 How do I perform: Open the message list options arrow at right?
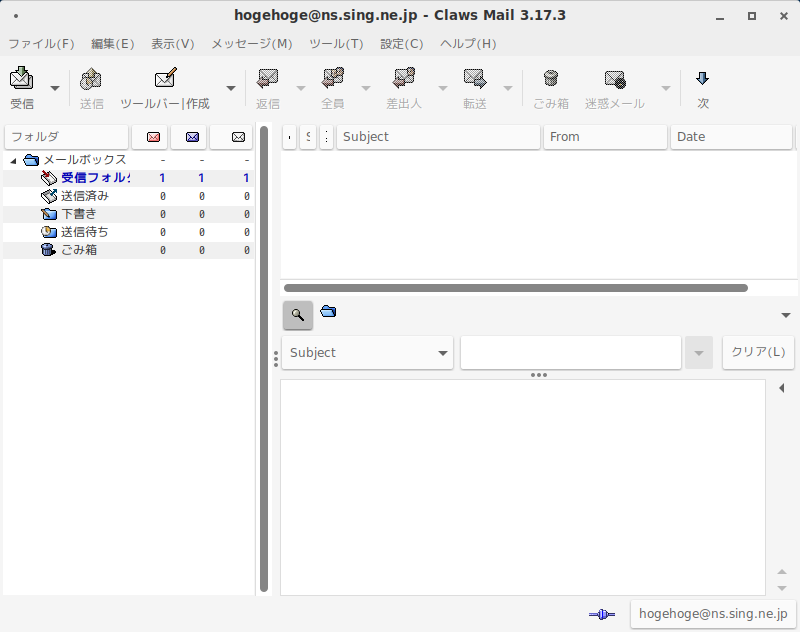786,315
